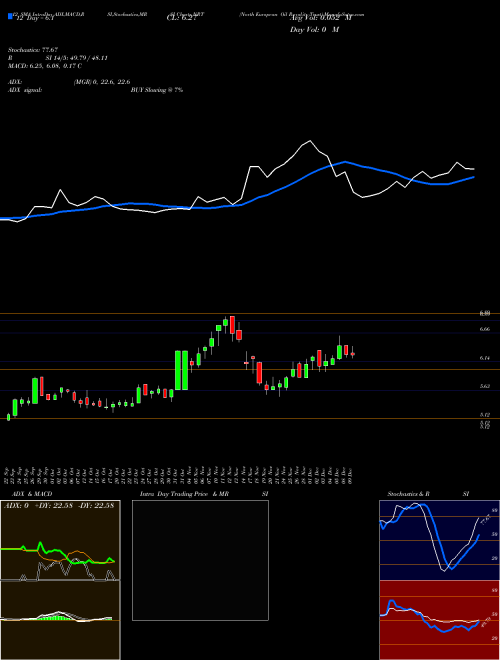Click the 6.66 price axis label
This screenshot has height=660, width=500.
point(484,329)
